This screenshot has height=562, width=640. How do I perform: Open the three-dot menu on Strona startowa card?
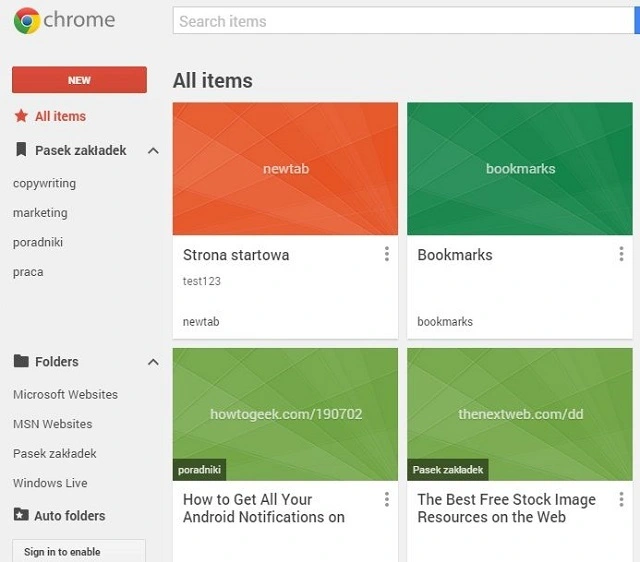[x=387, y=254]
